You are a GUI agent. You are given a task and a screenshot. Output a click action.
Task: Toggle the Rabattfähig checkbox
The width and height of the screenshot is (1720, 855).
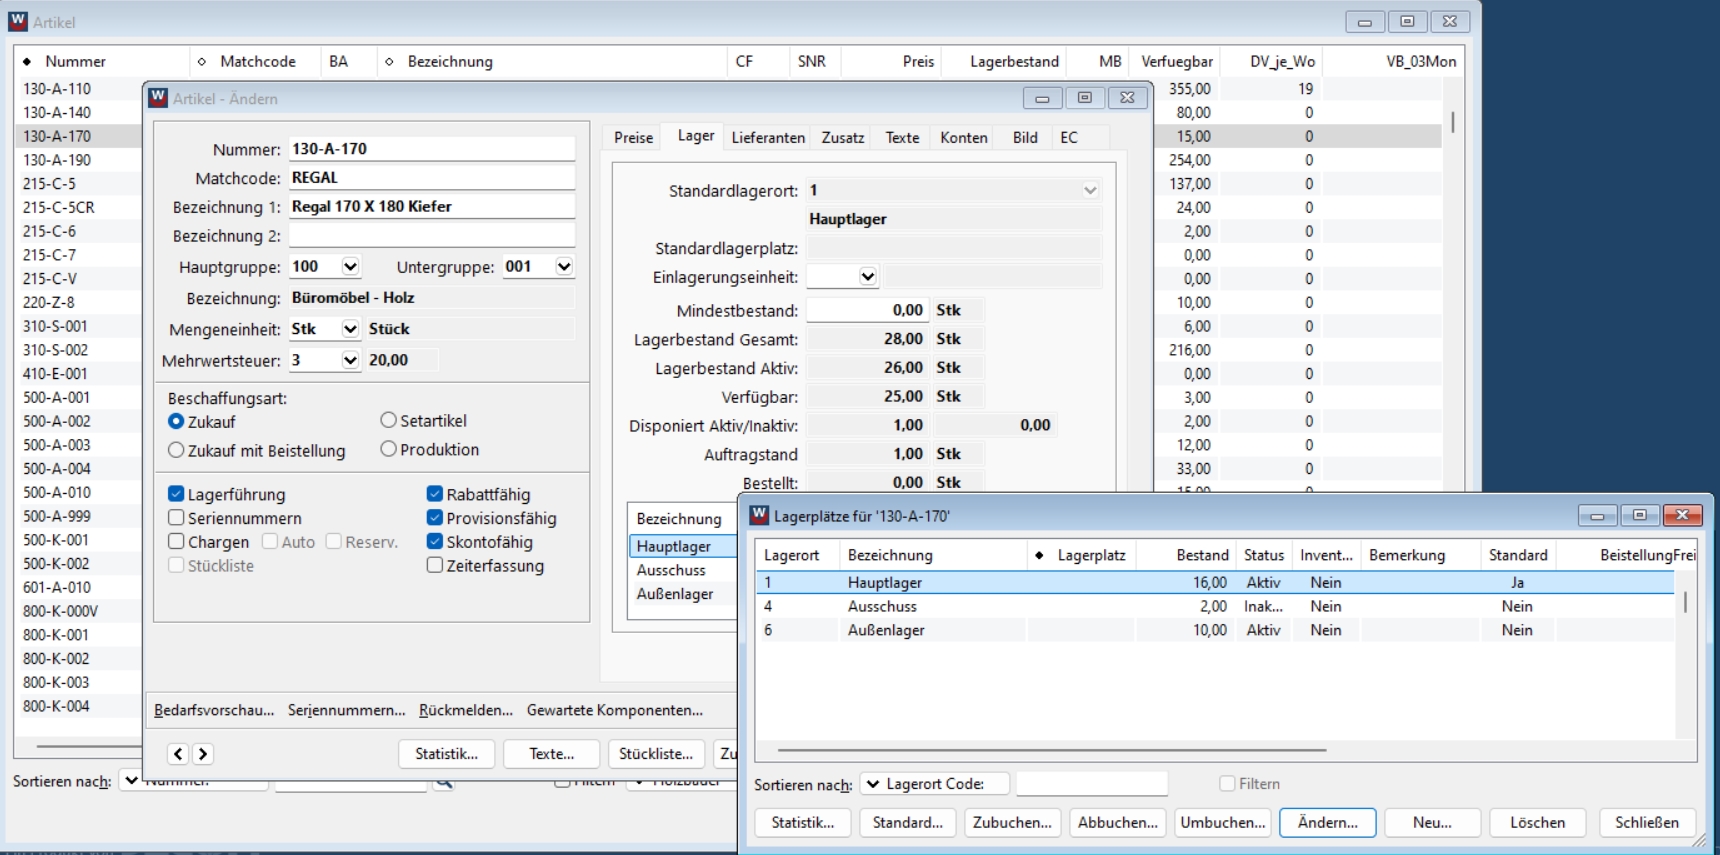(x=434, y=494)
